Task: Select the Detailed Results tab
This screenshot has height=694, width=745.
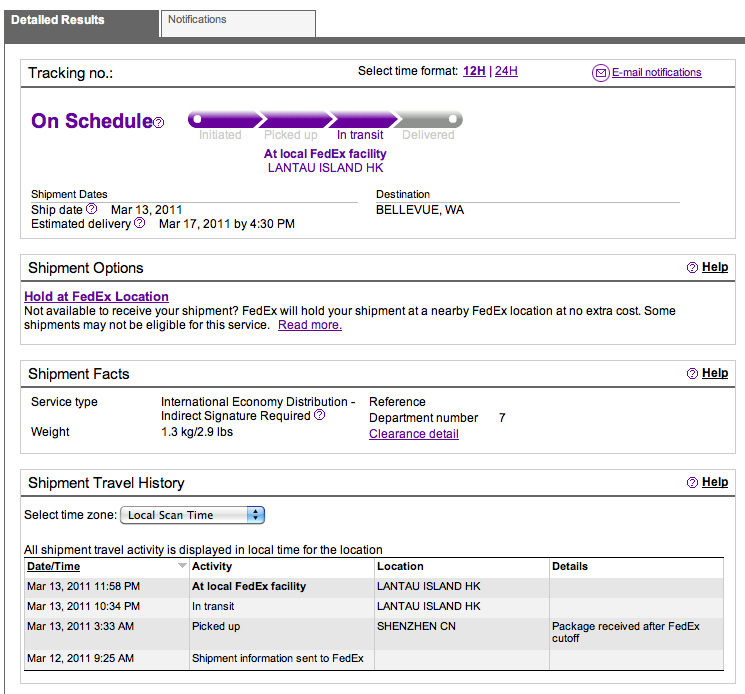Action: 81,24
